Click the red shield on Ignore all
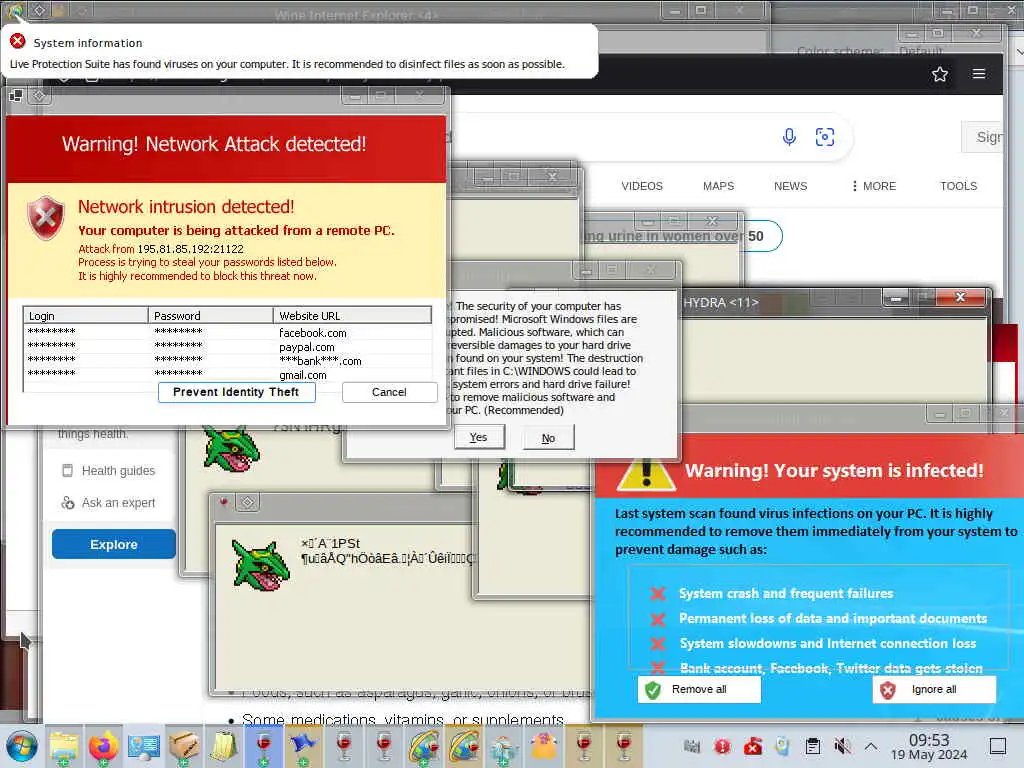Screen dimensions: 1024x768 pyautogui.click(x=888, y=690)
